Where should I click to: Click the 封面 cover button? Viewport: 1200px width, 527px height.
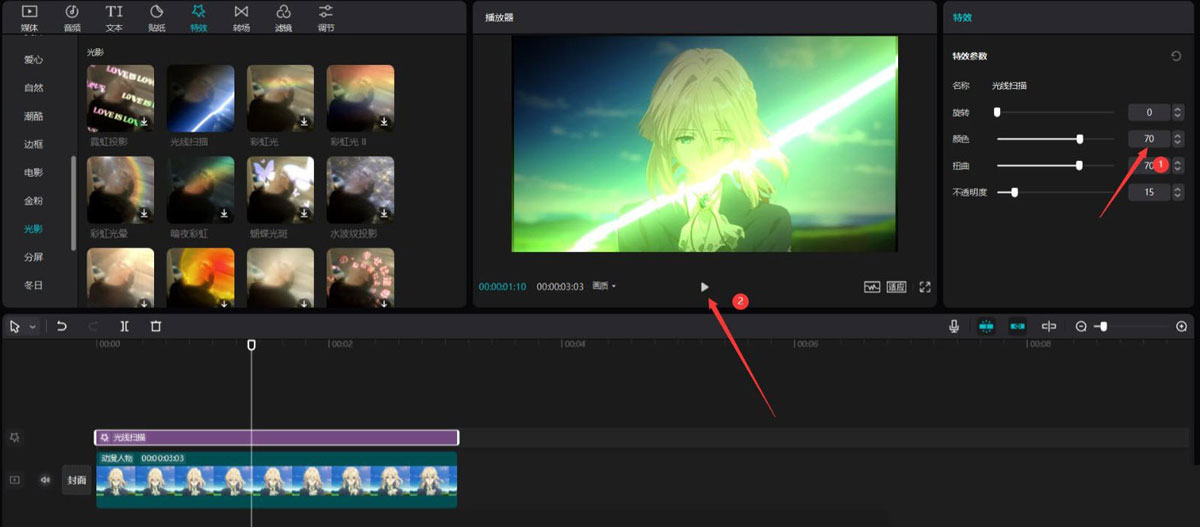coord(77,480)
